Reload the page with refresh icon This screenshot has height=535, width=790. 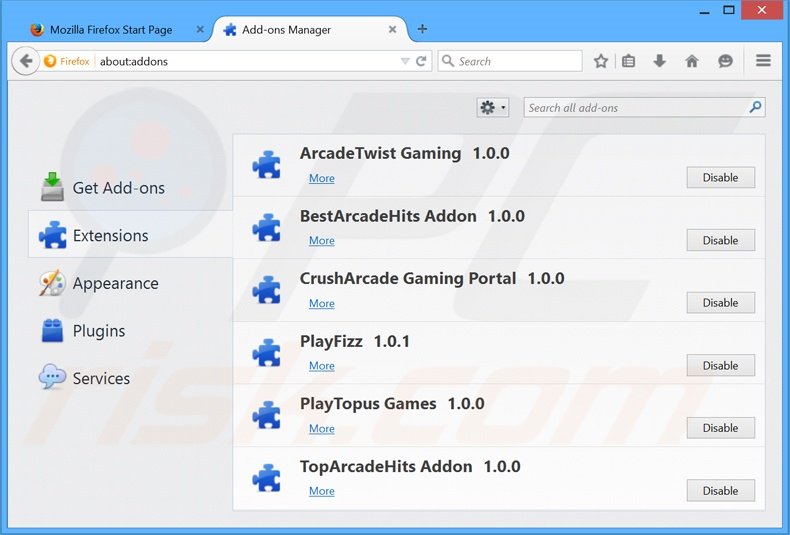pos(421,61)
